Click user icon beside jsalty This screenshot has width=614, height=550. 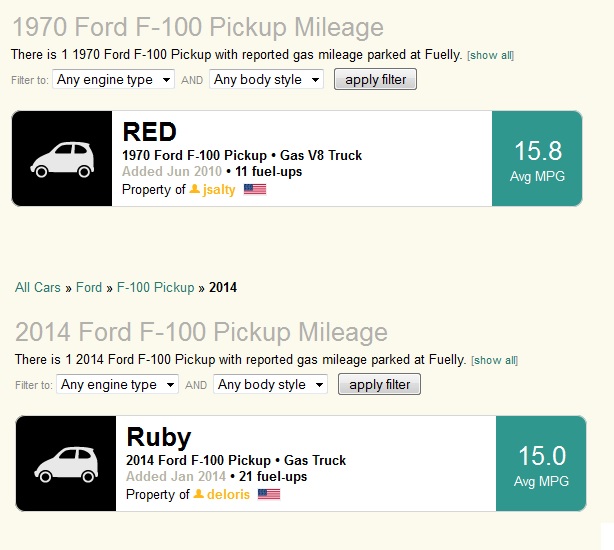point(195,189)
